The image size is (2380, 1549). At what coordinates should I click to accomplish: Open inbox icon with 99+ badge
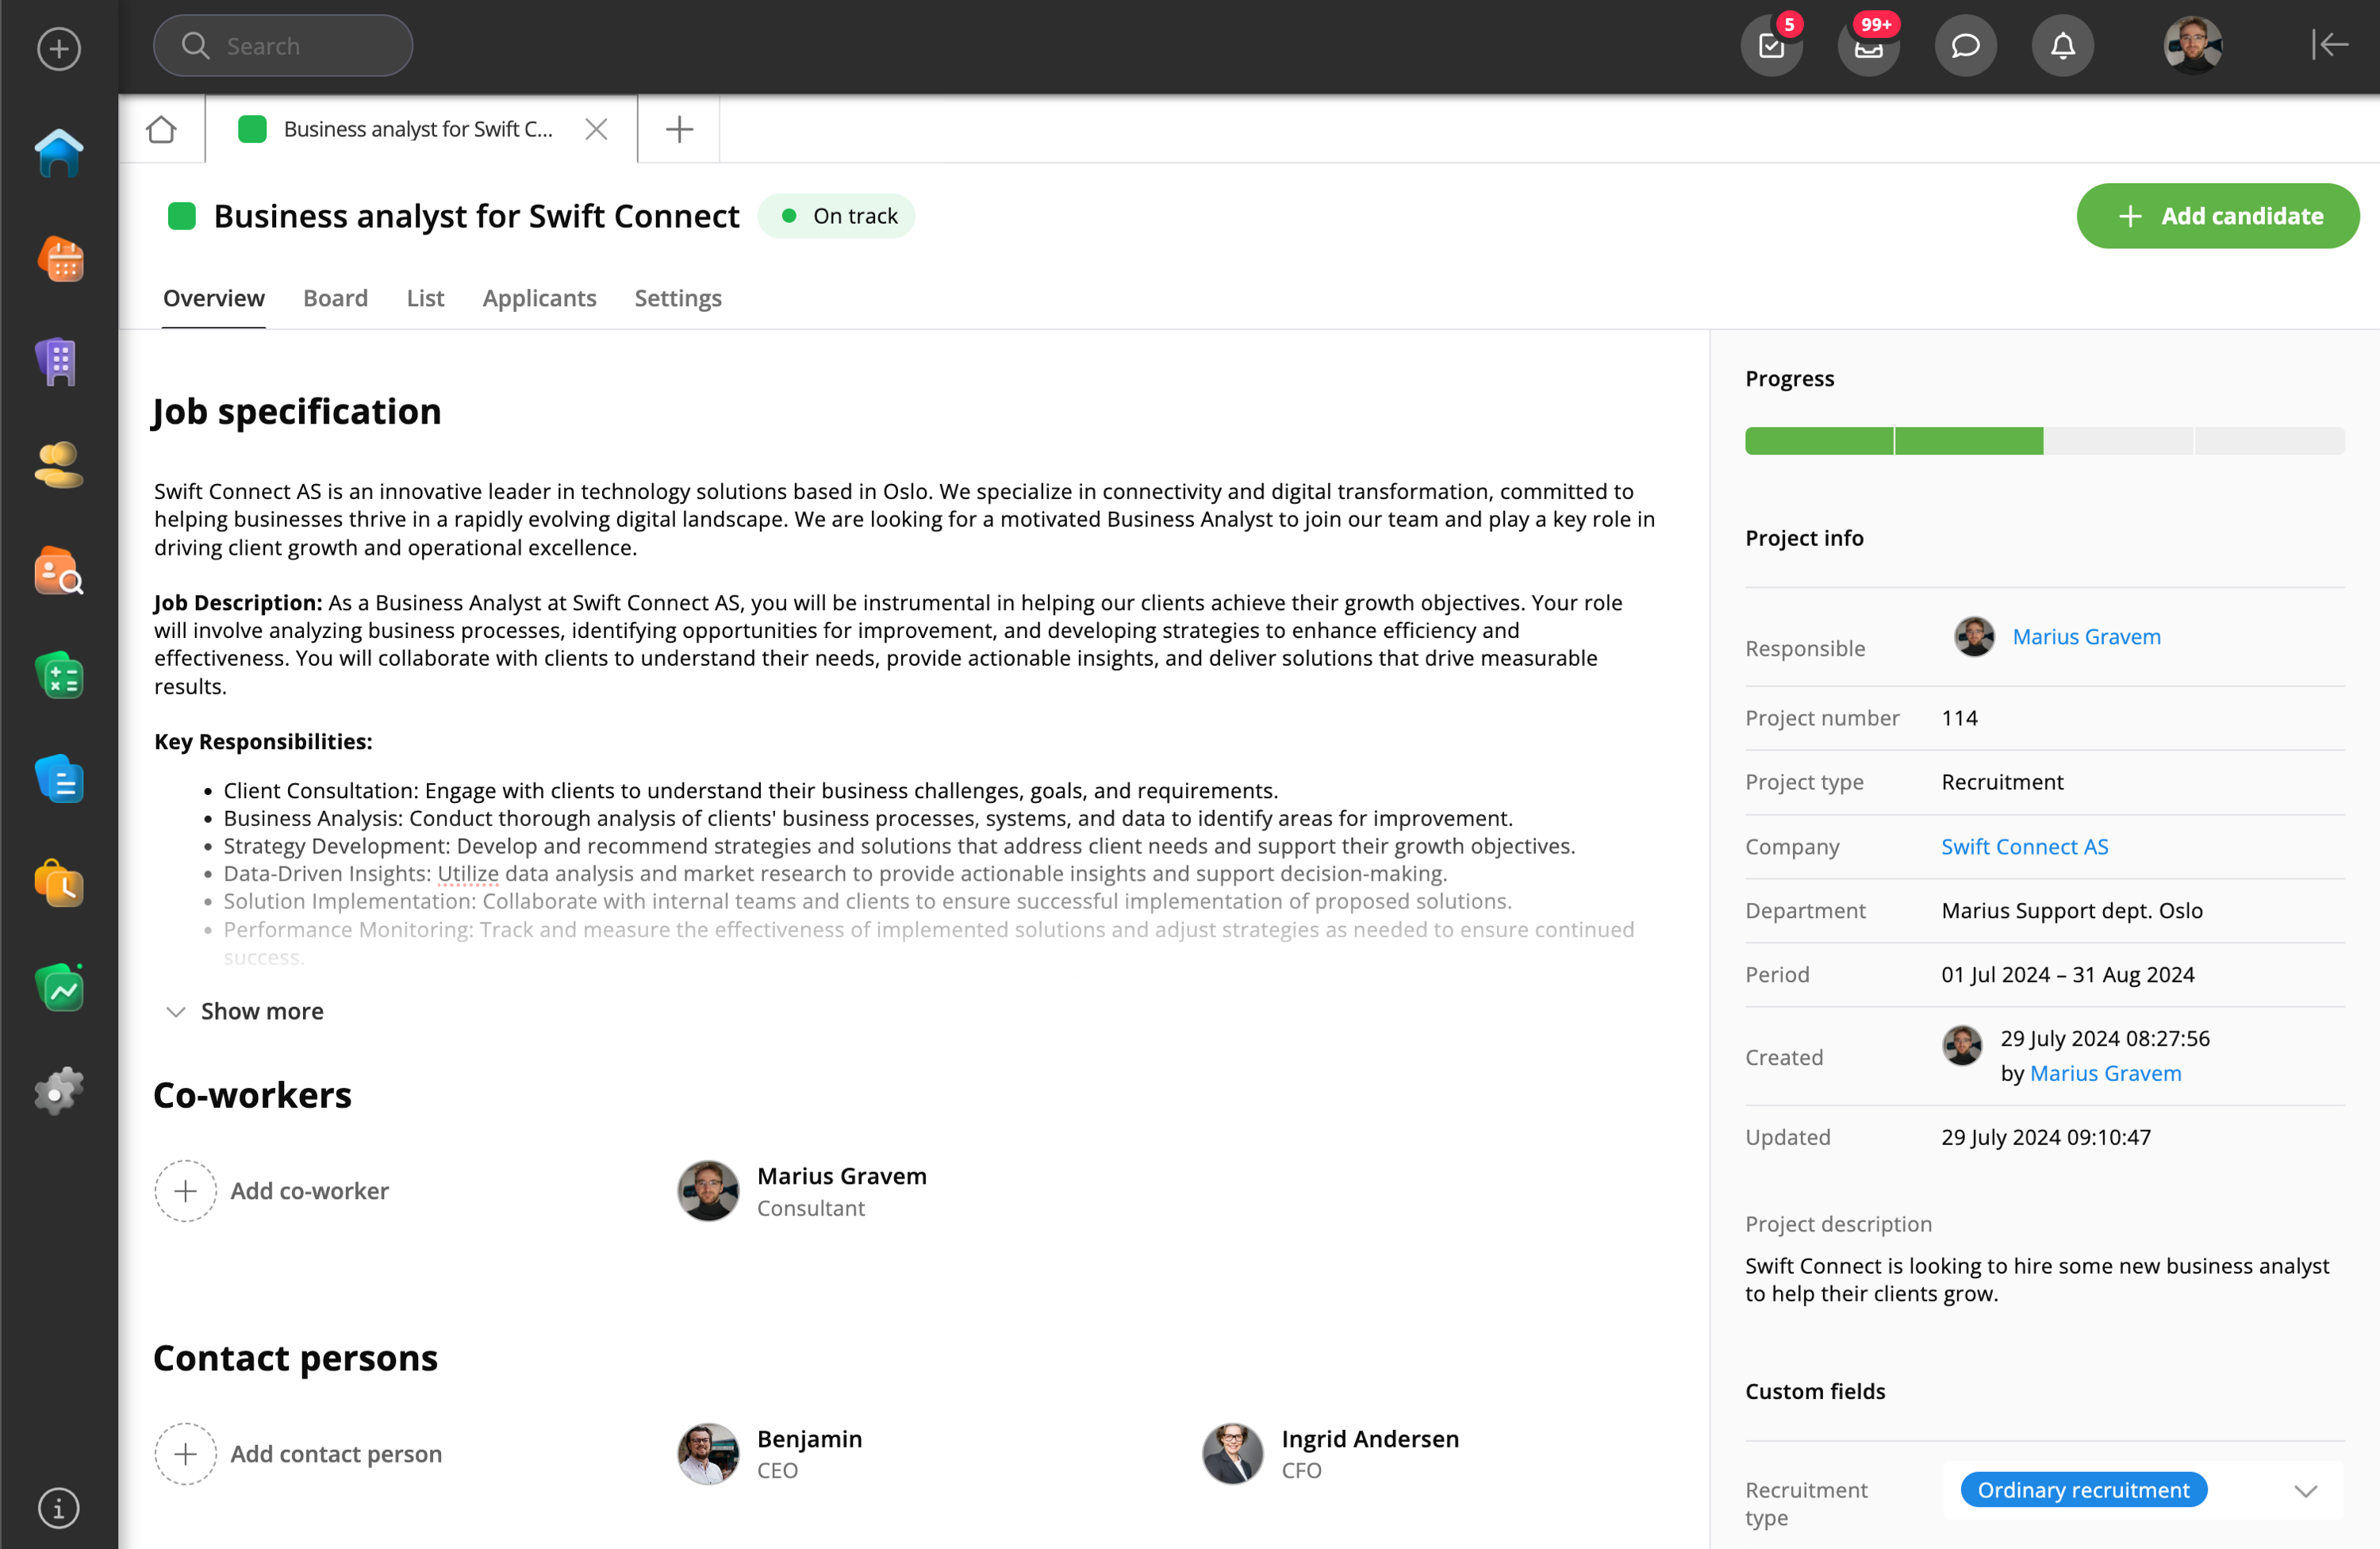[x=1868, y=45]
